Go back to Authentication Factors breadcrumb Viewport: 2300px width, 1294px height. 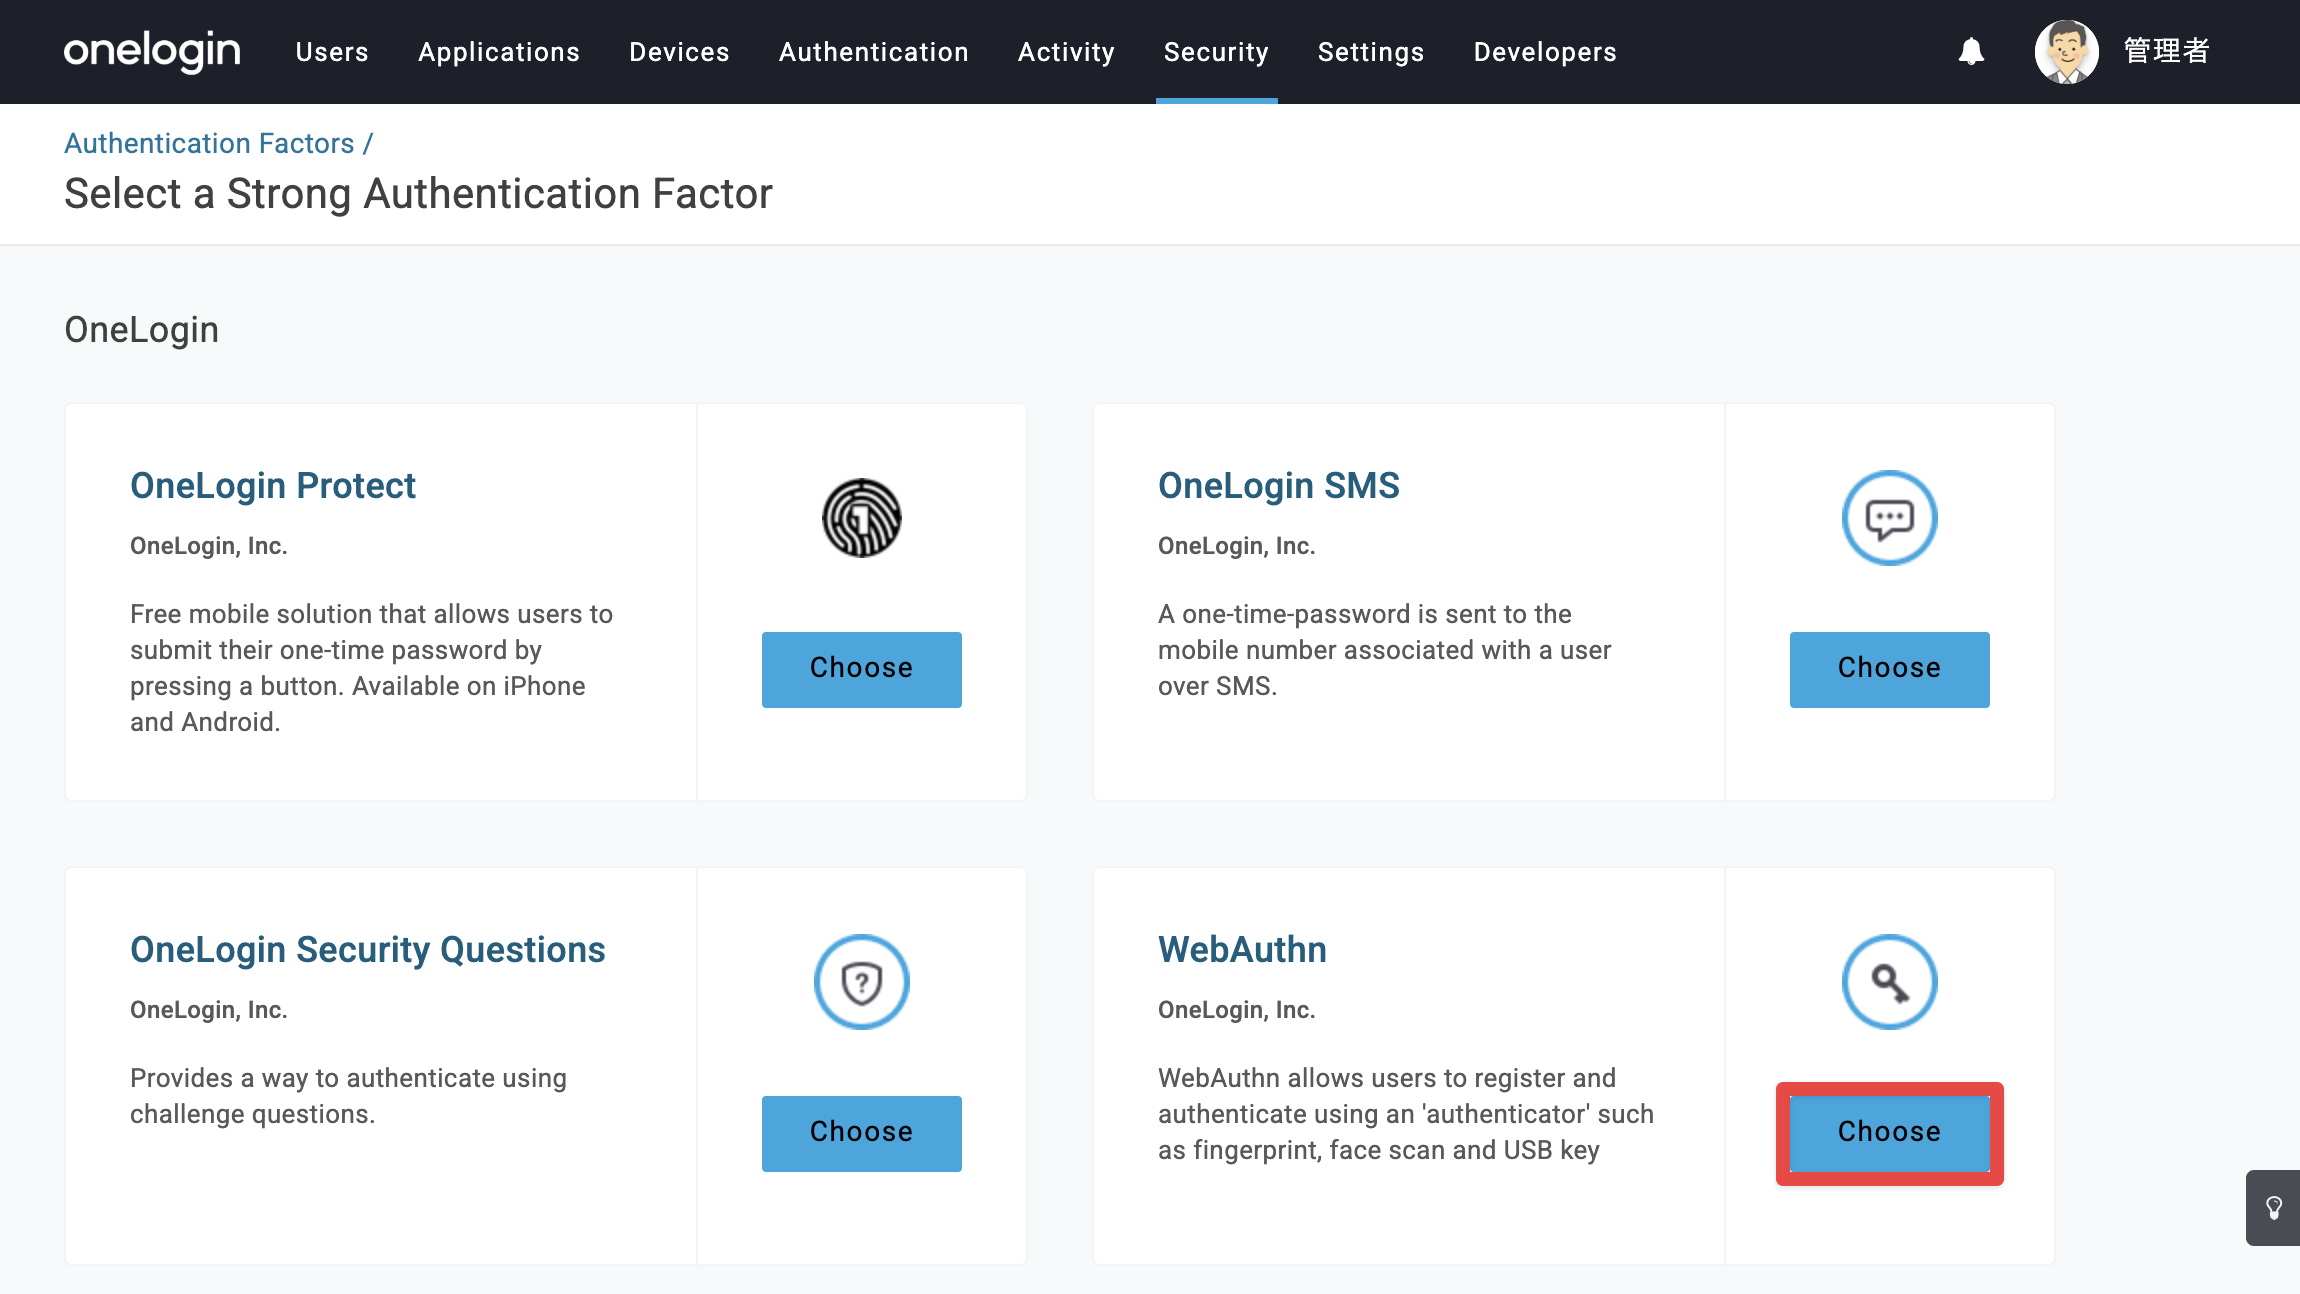coord(209,143)
